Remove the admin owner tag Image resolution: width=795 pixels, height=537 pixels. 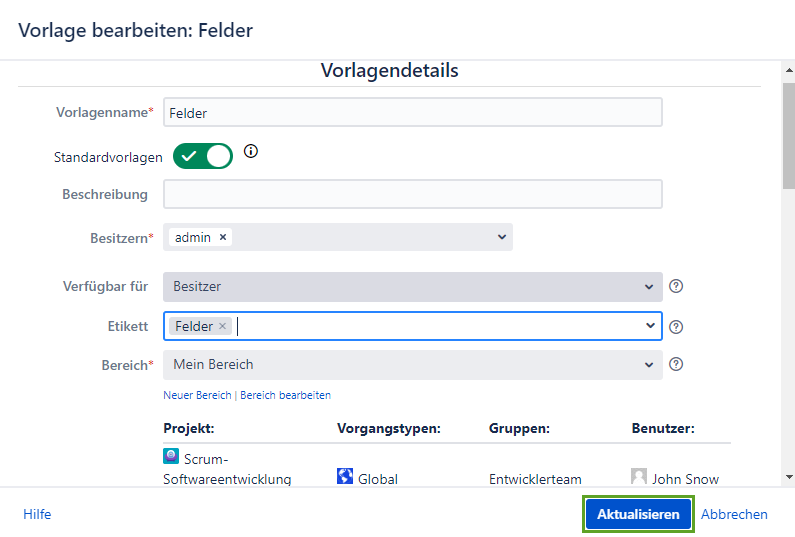pyautogui.click(x=223, y=237)
